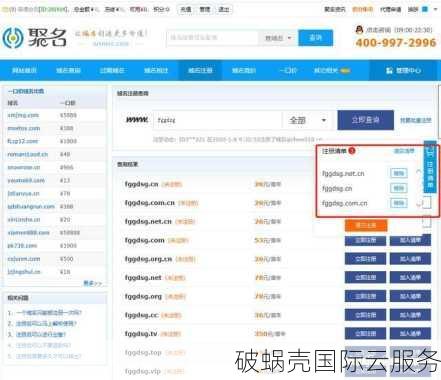Remove fggdsg.com.cn from the registration list
The image size is (441, 380).
point(399,203)
